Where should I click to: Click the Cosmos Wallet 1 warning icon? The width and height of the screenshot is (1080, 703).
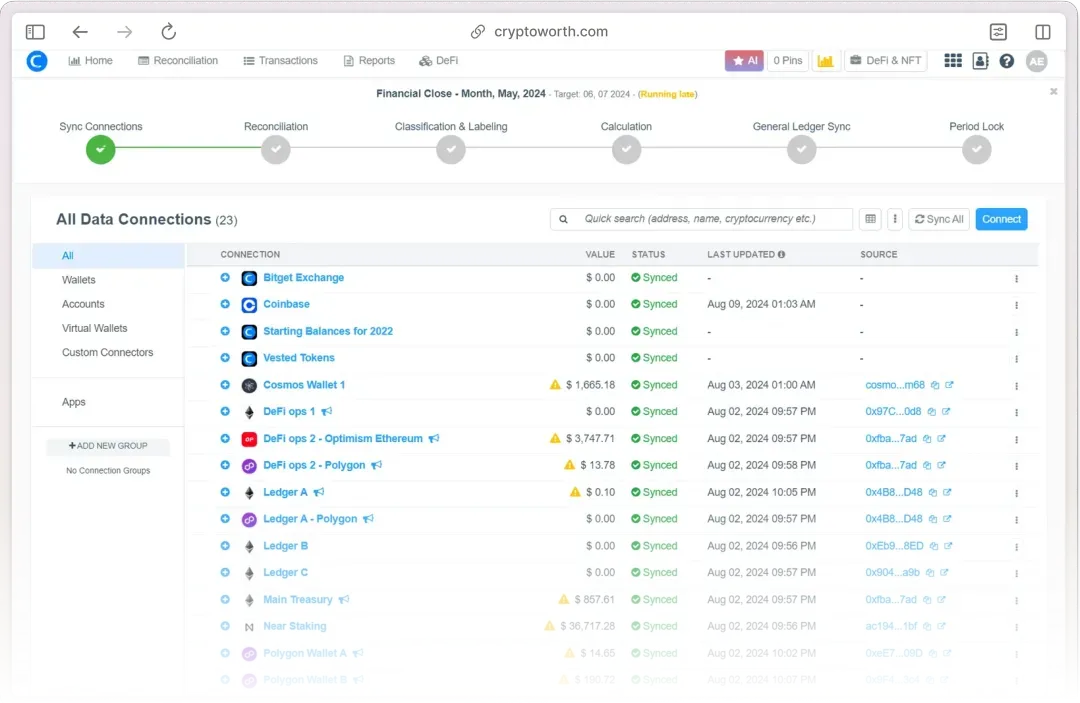555,385
